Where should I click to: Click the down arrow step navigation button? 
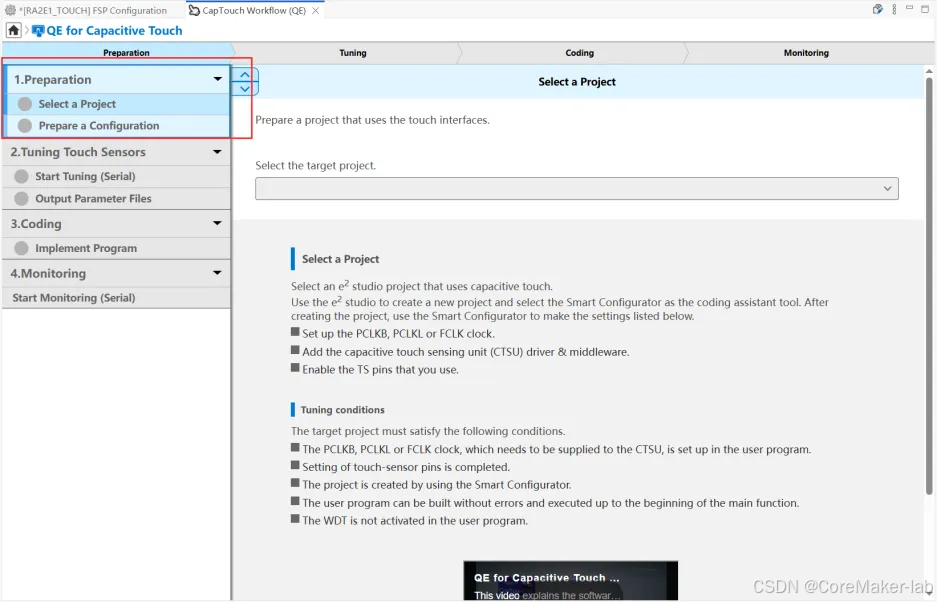coord(244,89)
